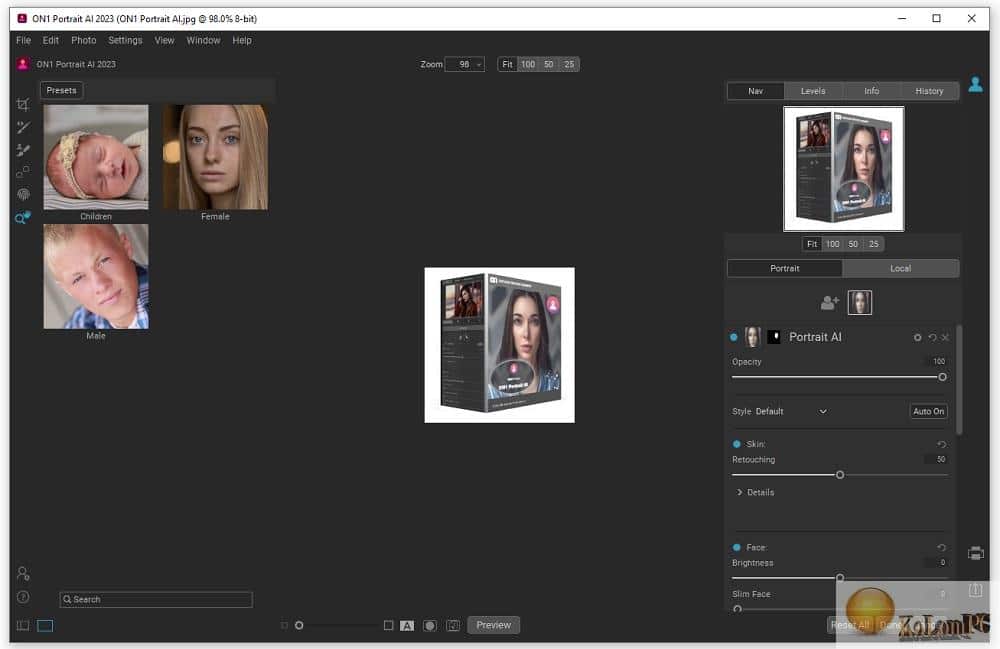Toggle the Portrait AI layer on/off dot
The image size is (1000, 649).
coord(733,337)
